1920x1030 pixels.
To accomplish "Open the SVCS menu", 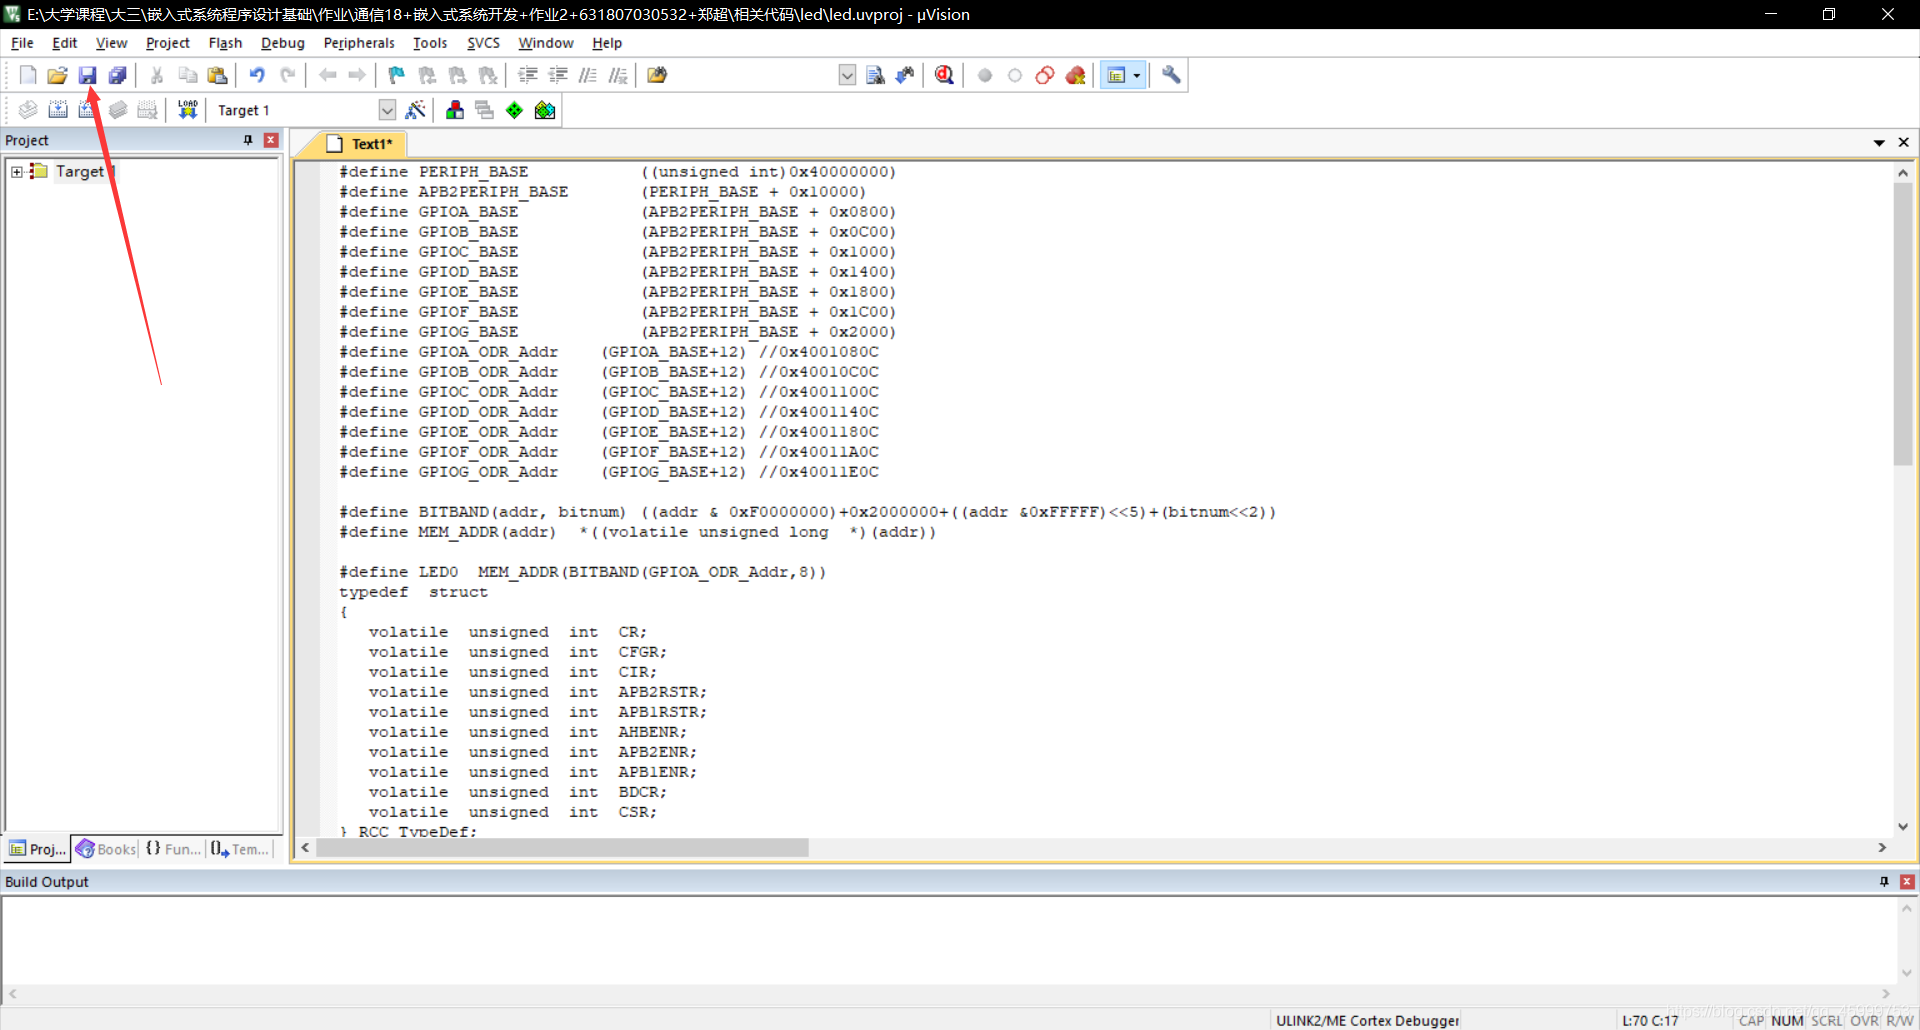I will pyautogui.click(x=483, y=43).
